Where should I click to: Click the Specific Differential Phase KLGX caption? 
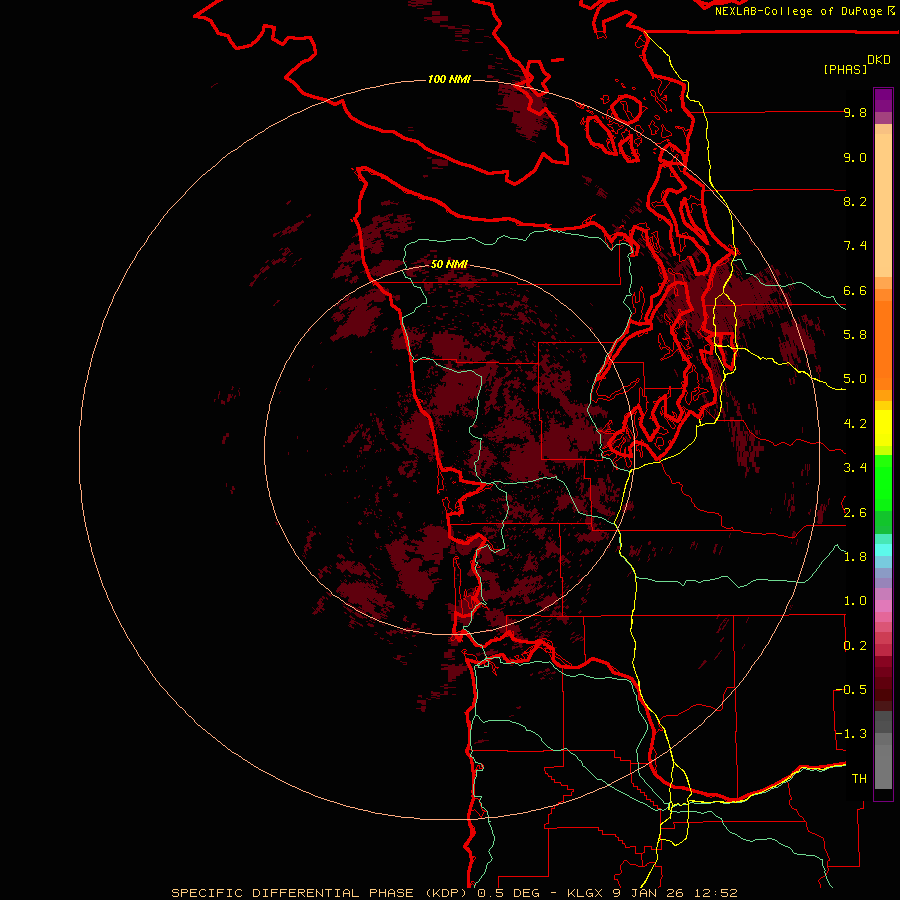pos(454,893)
